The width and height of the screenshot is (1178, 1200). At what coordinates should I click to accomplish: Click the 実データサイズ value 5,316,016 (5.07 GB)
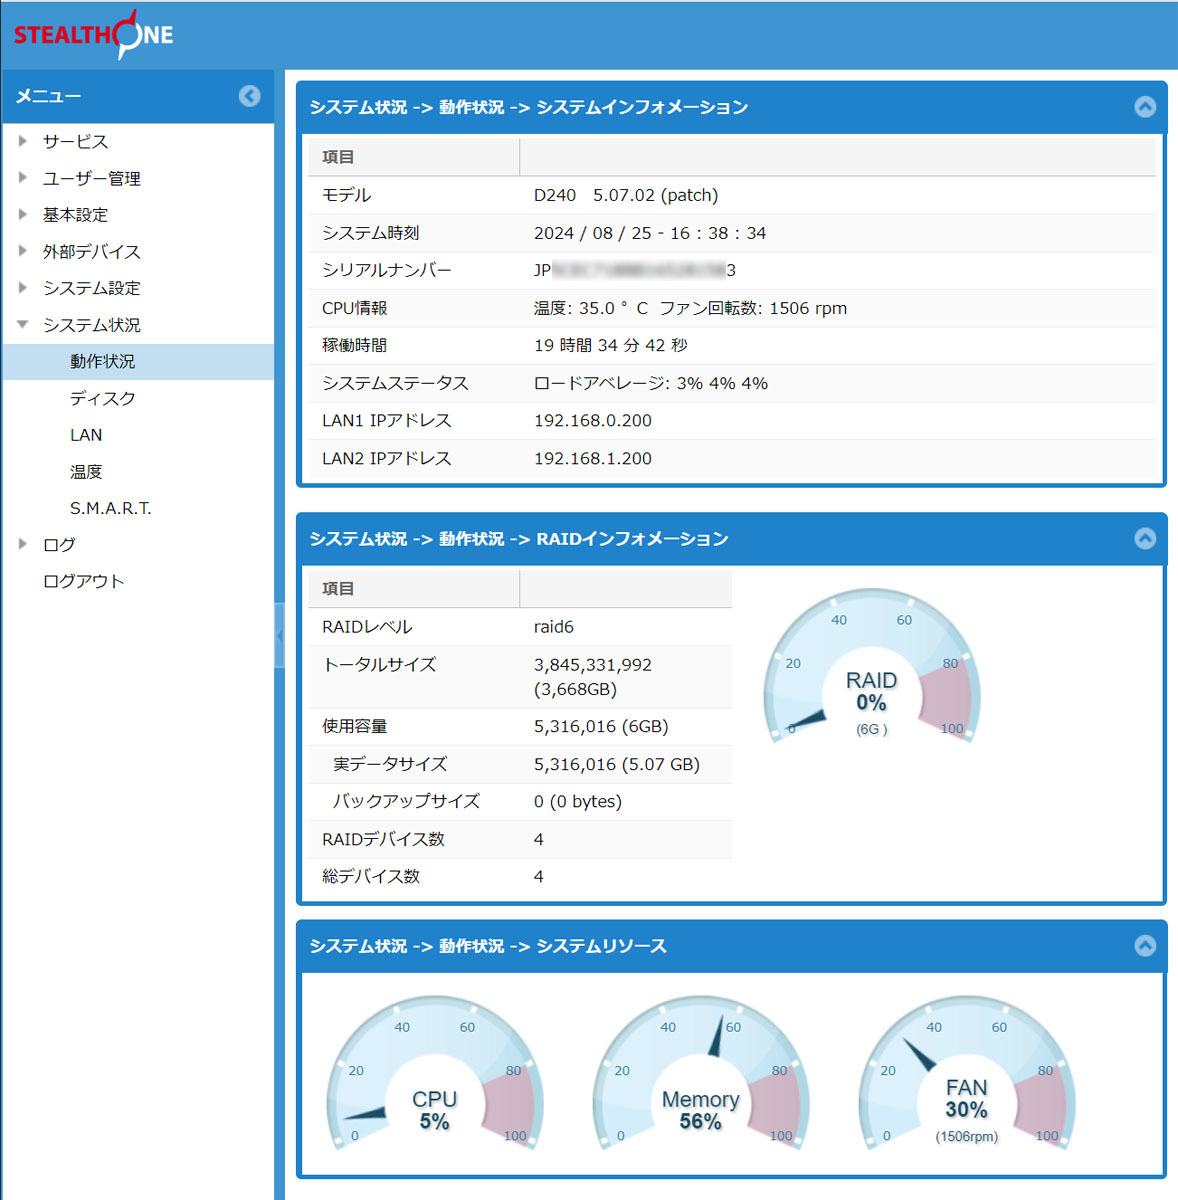click(617, 764)
